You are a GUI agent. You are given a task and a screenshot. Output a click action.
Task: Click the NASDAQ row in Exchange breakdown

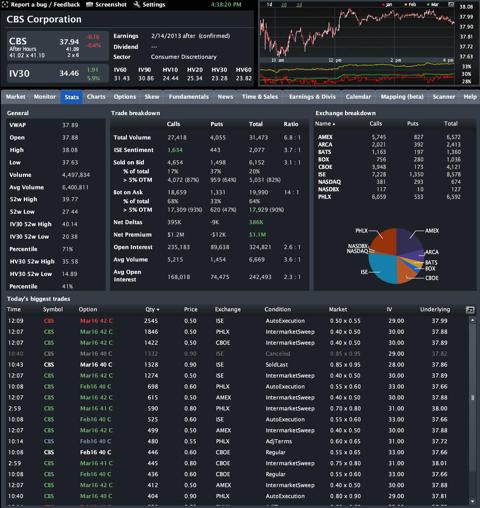point(389,182)
